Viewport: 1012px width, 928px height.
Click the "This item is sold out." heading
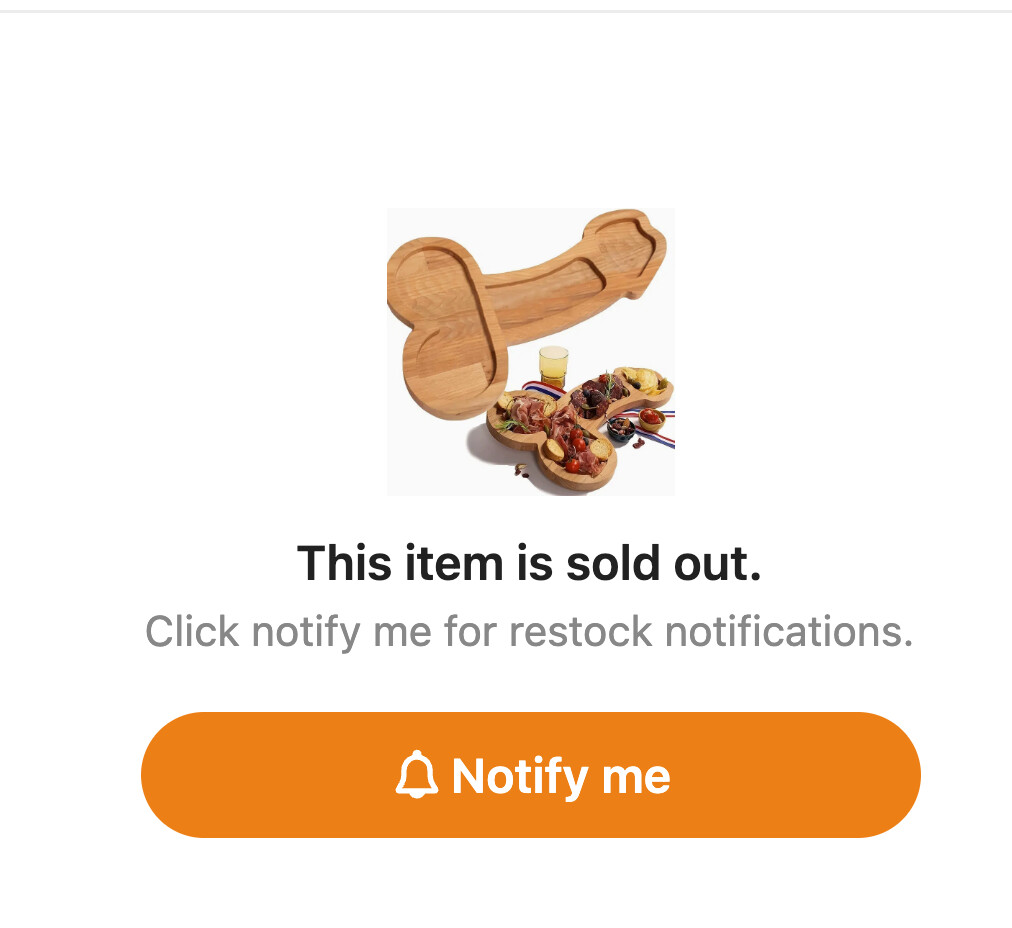(529, 563)
